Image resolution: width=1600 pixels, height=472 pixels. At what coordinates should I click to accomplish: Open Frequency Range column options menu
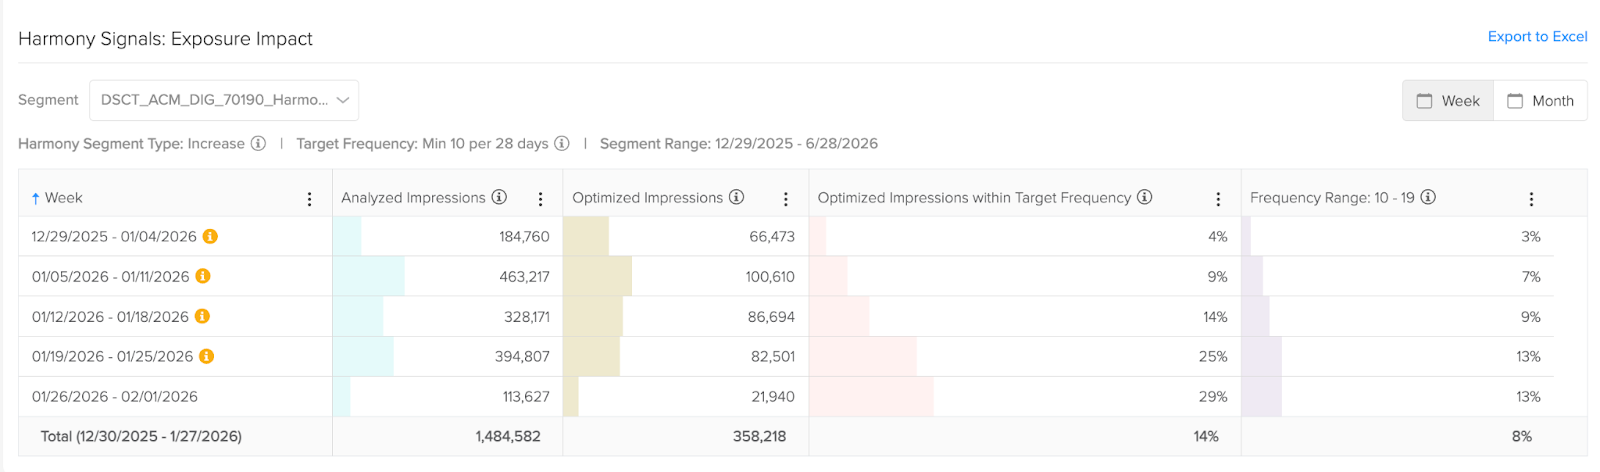1531,199
